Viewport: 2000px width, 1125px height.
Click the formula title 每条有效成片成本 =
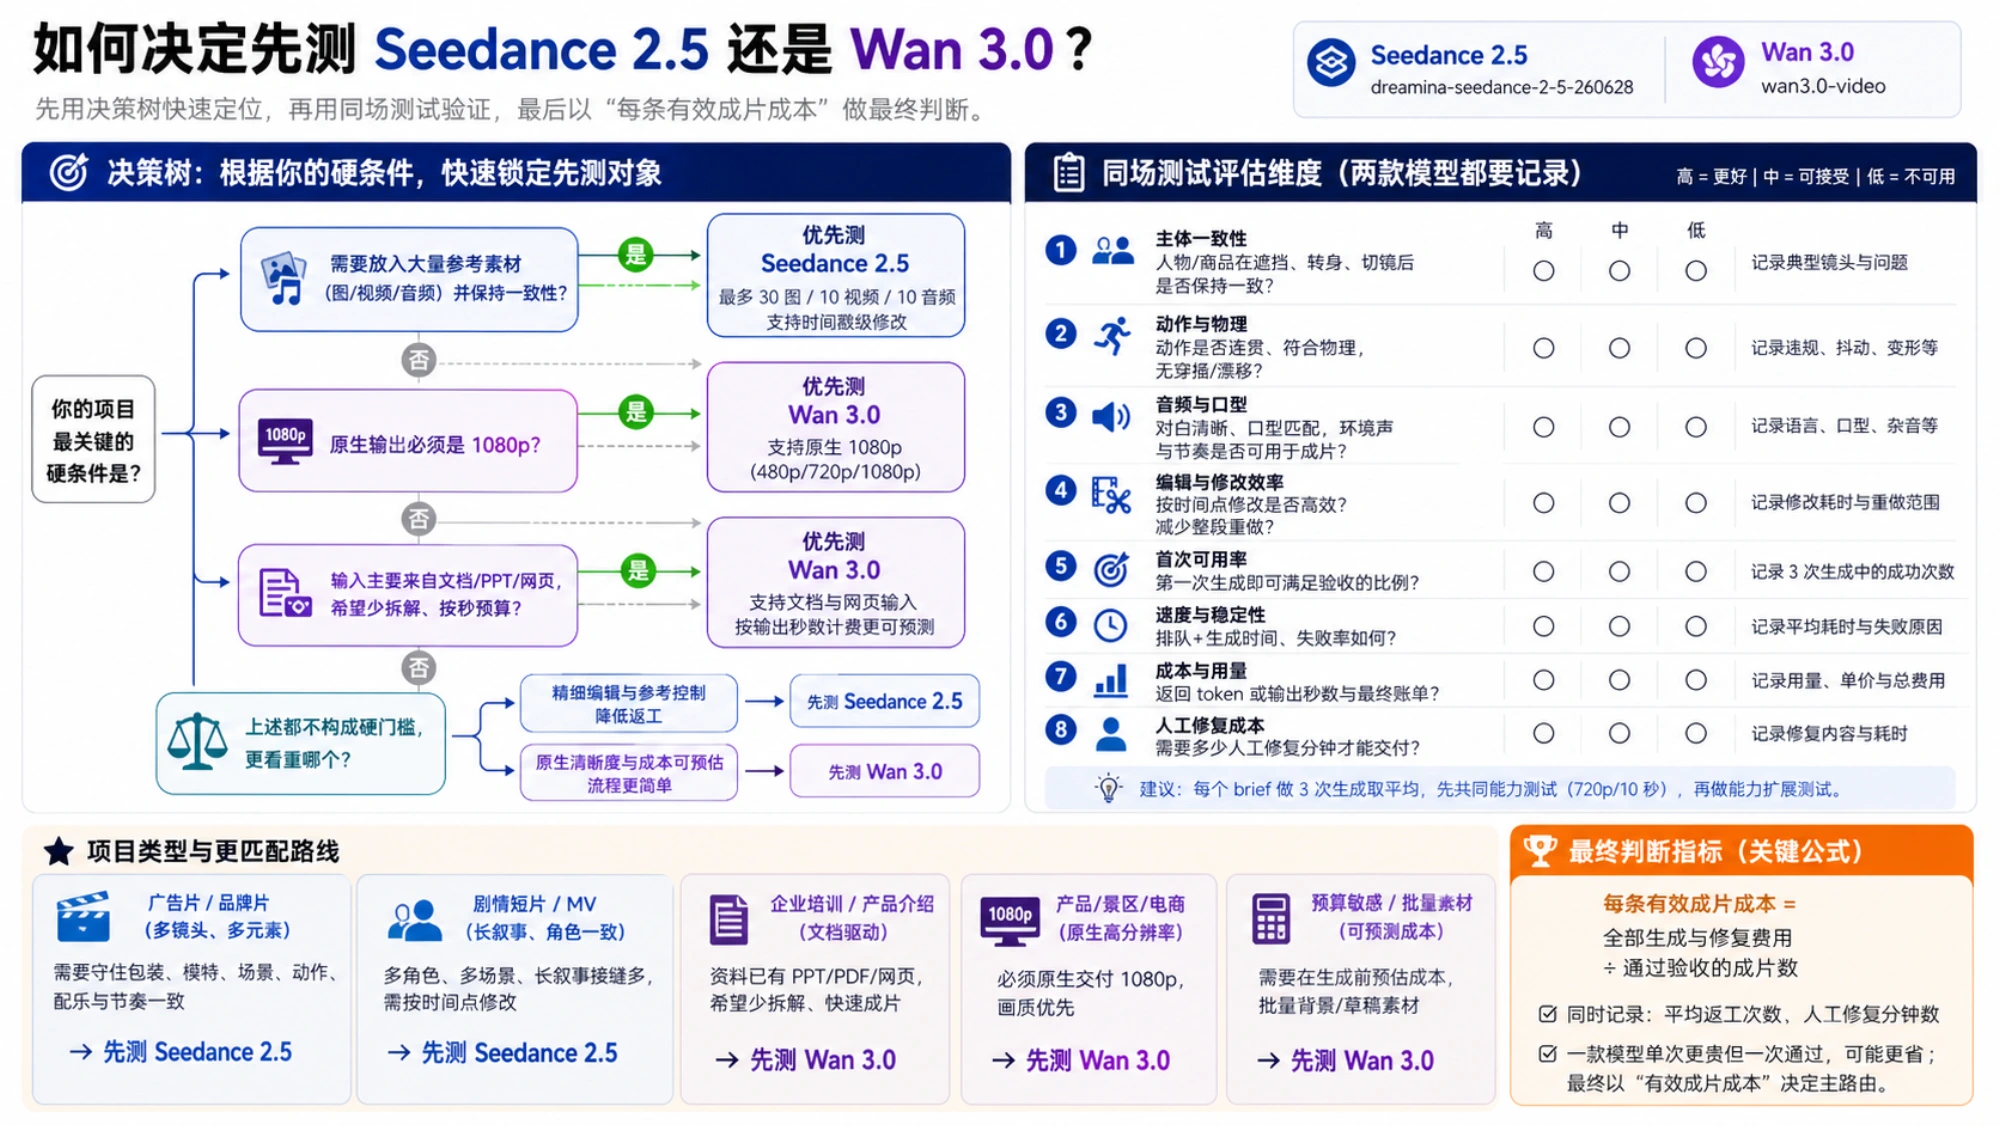[1699, 904]
